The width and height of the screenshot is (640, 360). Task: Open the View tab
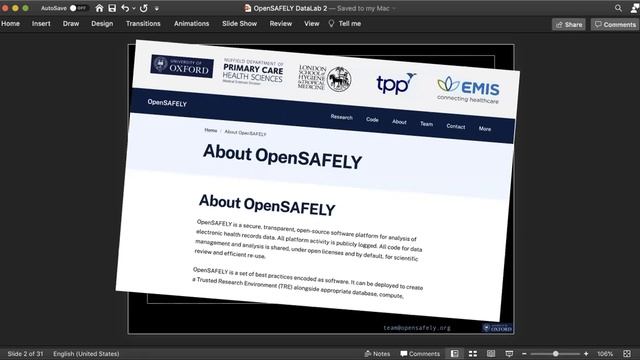[x=311, y=24]
